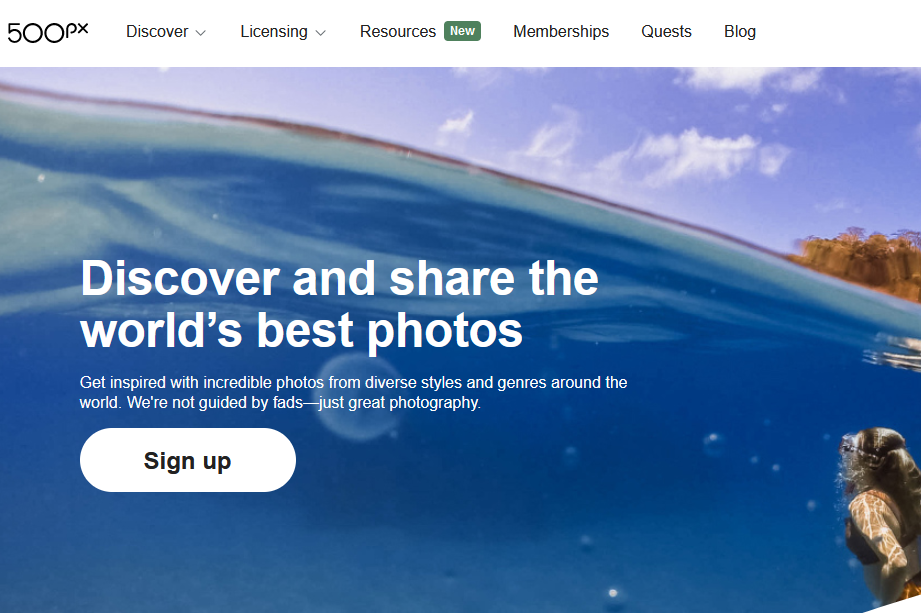
Task: Open the Discover menu
Action: click(157, 31)
